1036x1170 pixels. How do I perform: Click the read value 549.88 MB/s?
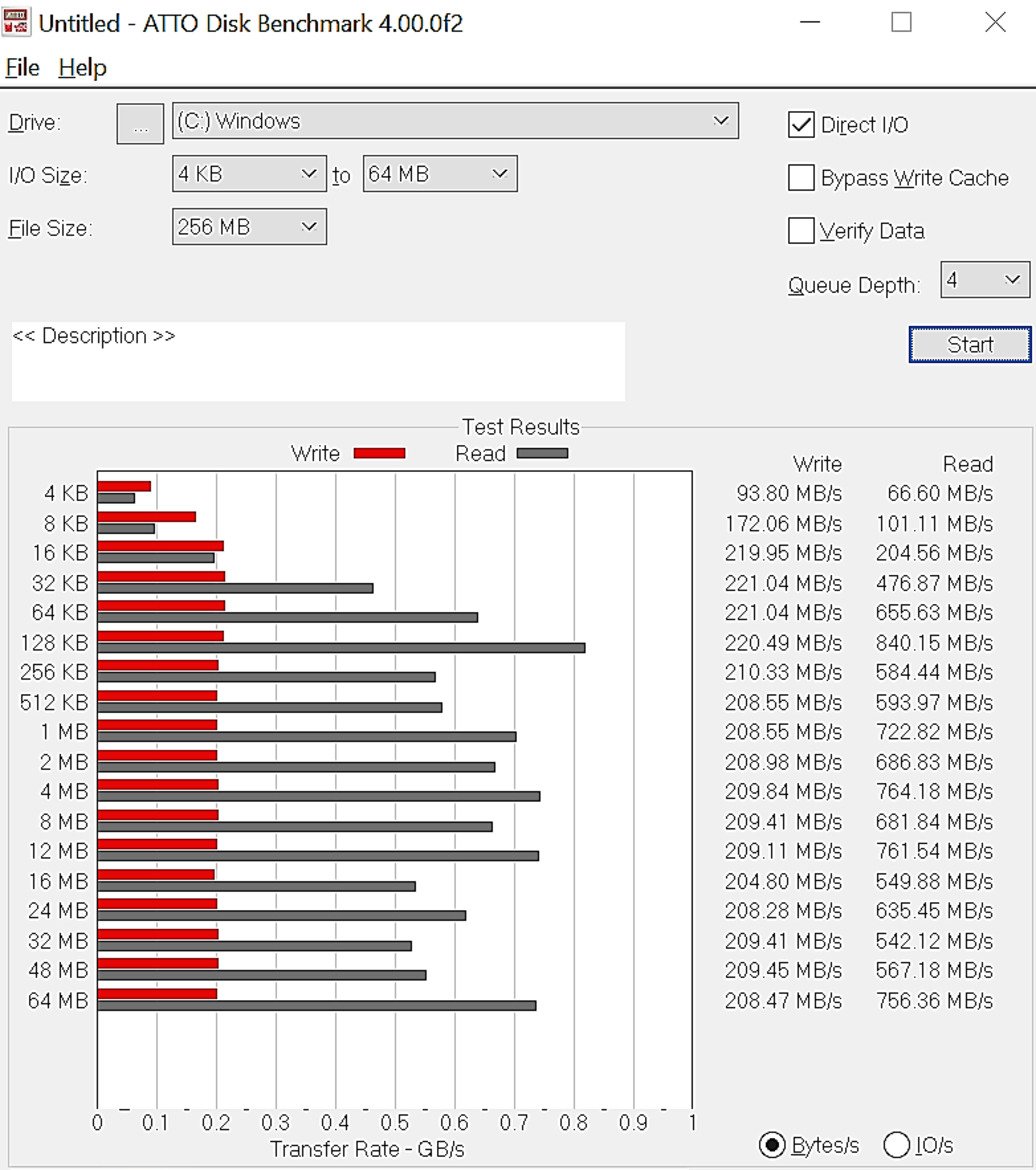(x=934, y=882)
